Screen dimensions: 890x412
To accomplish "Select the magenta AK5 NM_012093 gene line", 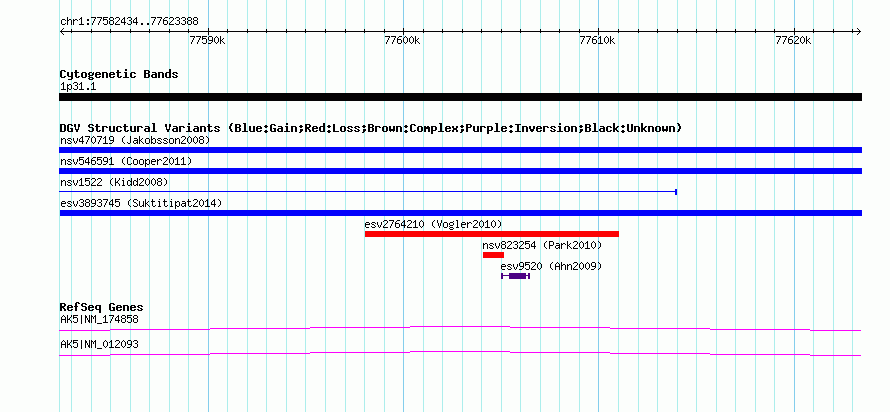I will (460, 354).
